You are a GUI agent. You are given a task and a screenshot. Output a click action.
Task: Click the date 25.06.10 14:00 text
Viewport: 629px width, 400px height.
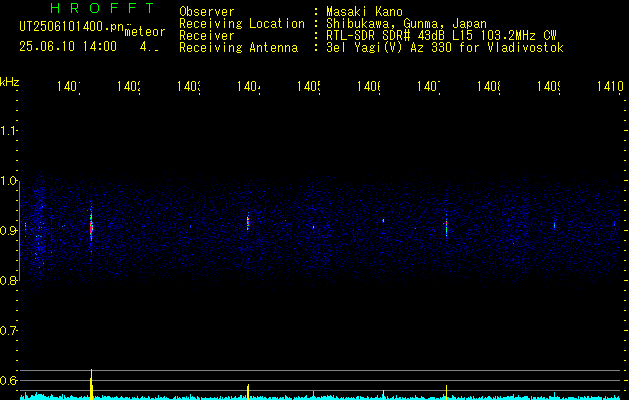(x=68, y=47)
